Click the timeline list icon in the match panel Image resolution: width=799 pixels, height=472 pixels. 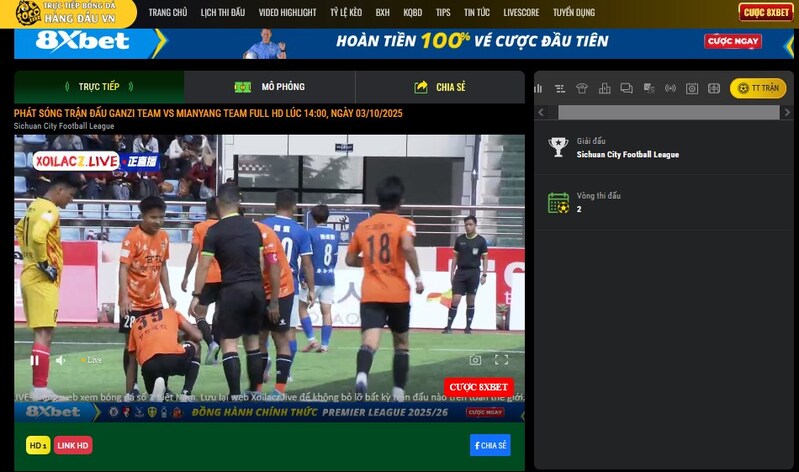560,88
